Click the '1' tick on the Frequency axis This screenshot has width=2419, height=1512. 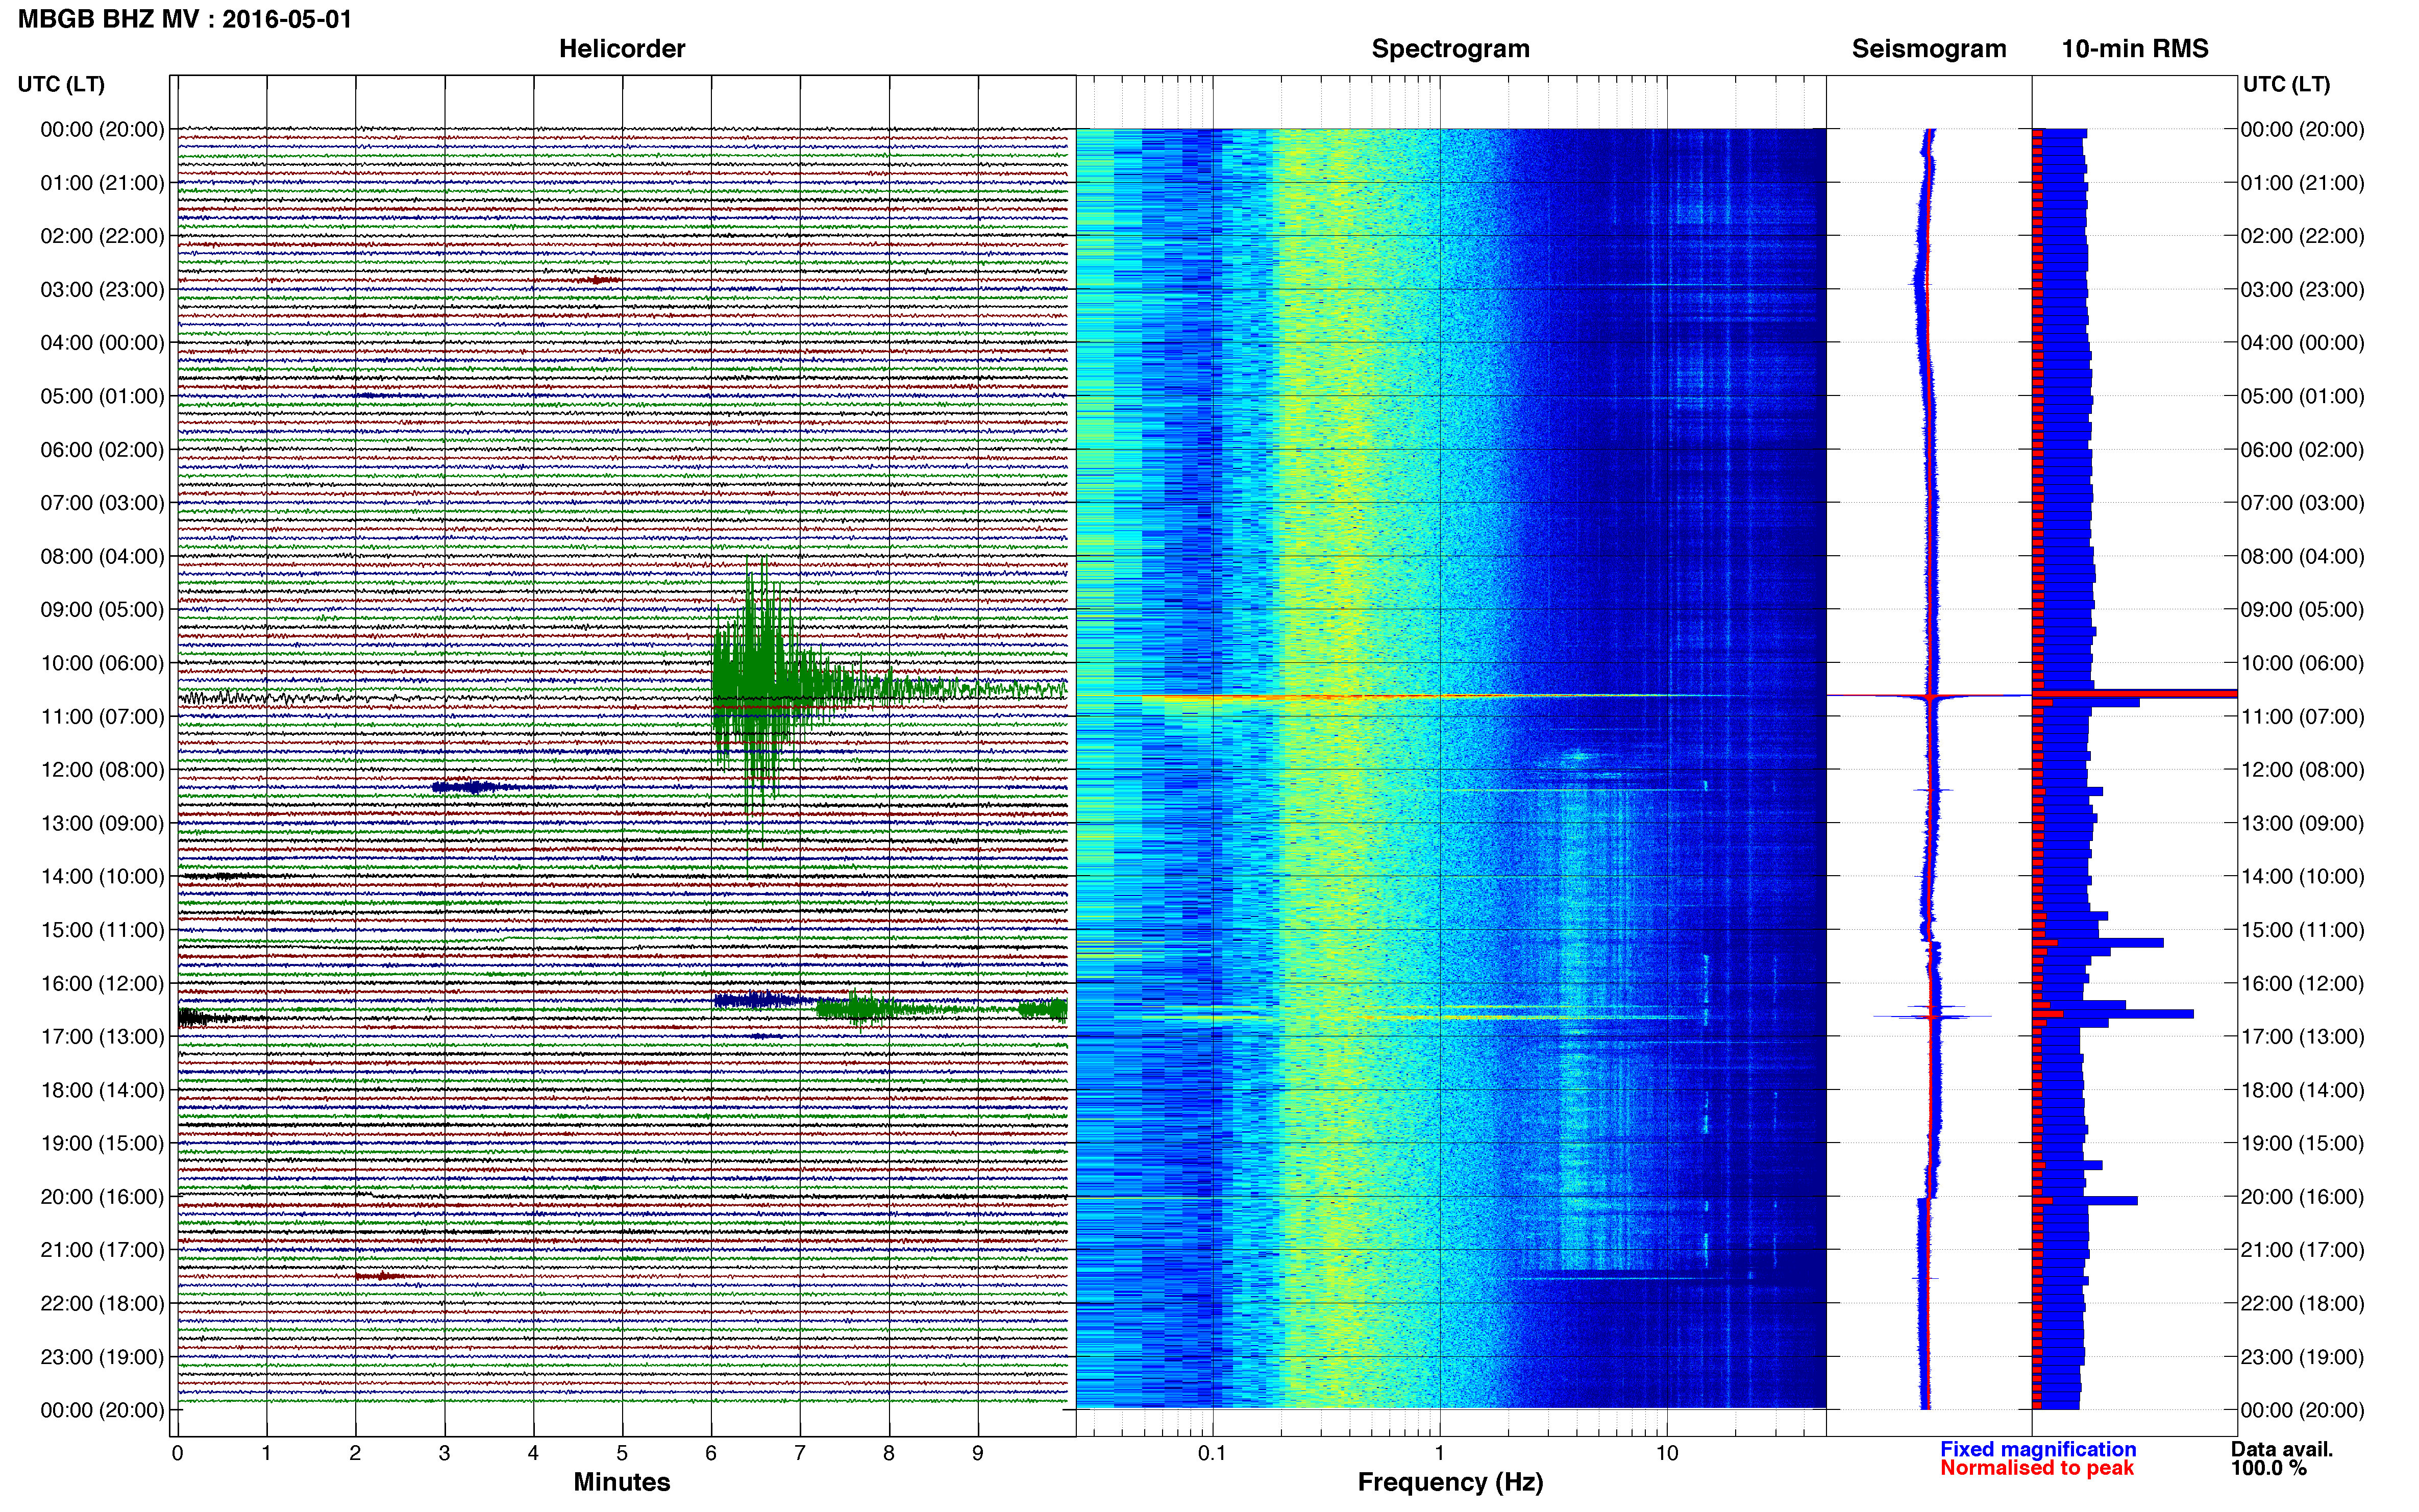[x=1439, y=1454]
